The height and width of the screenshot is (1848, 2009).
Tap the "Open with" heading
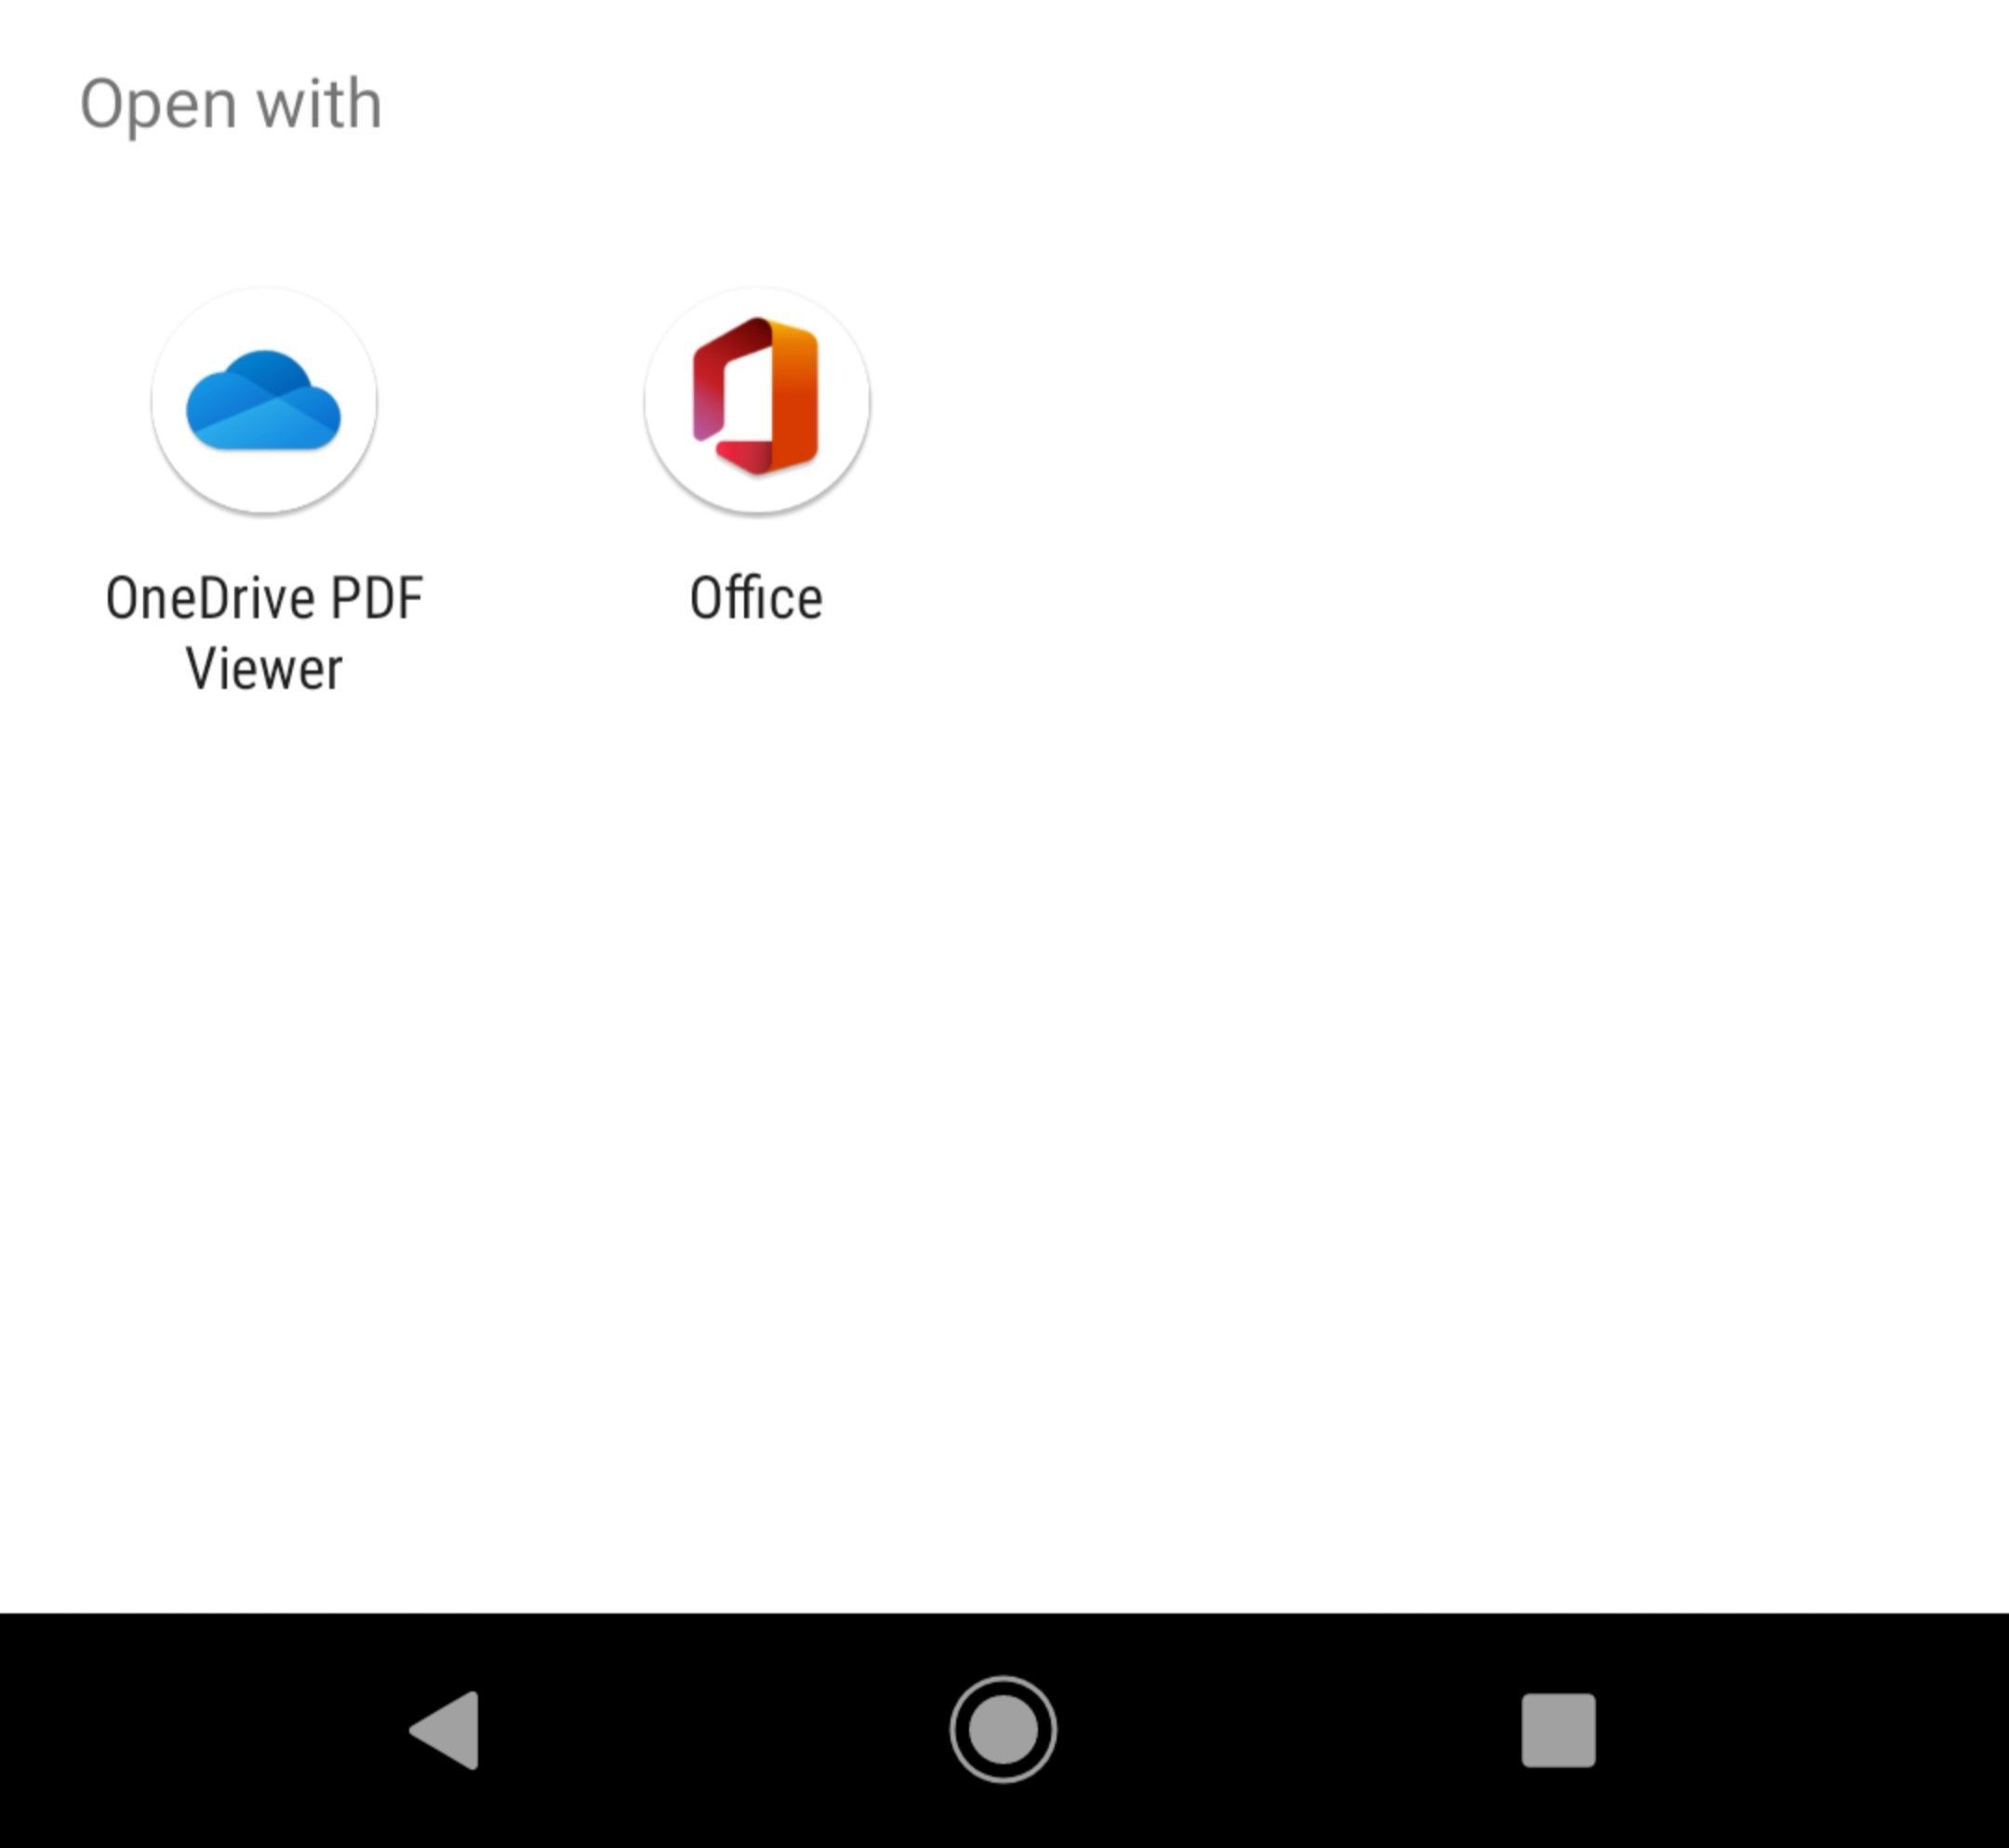(x=231, y=104)
